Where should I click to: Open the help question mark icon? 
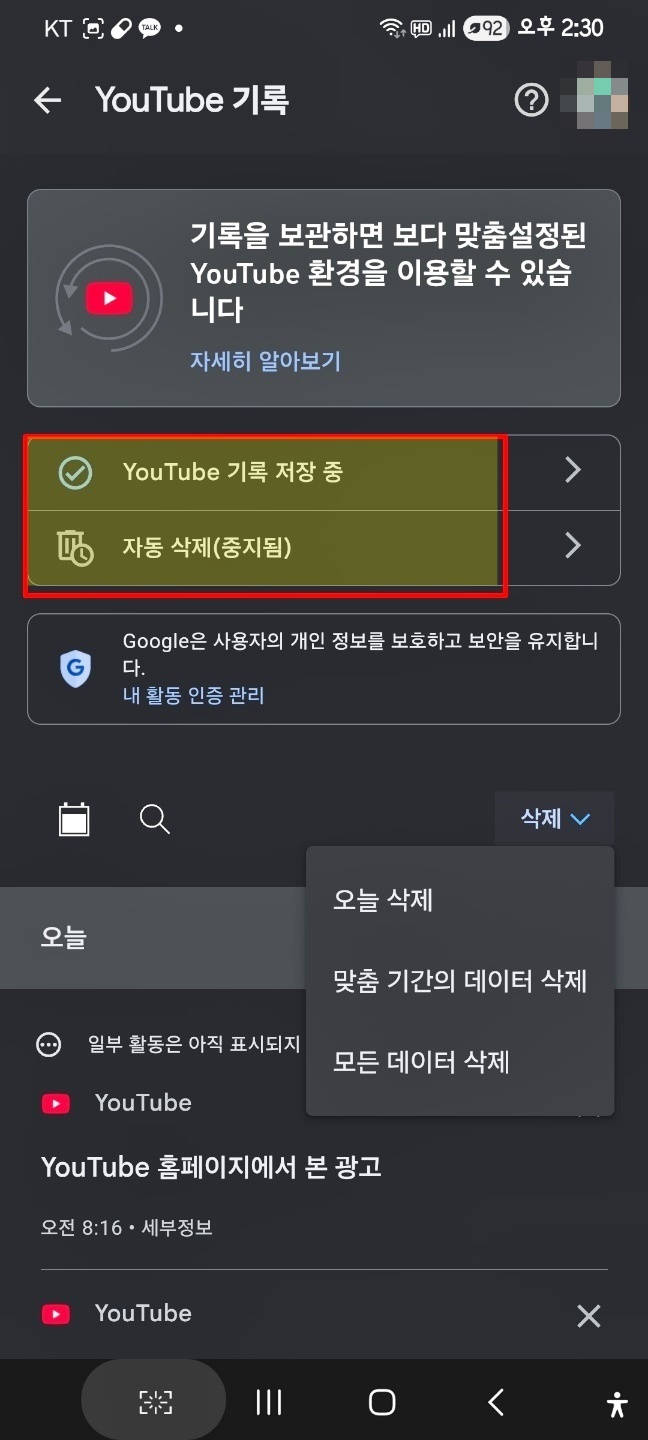531,100
